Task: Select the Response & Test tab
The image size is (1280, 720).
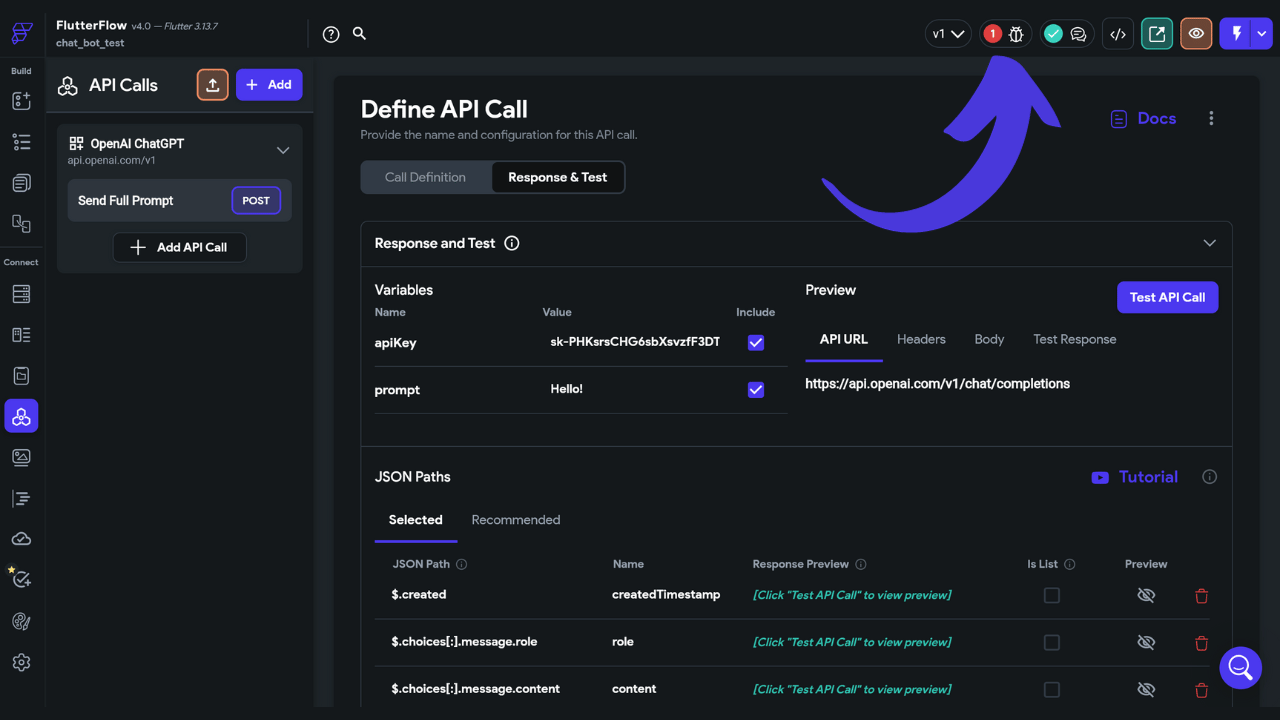Action: 558,177
